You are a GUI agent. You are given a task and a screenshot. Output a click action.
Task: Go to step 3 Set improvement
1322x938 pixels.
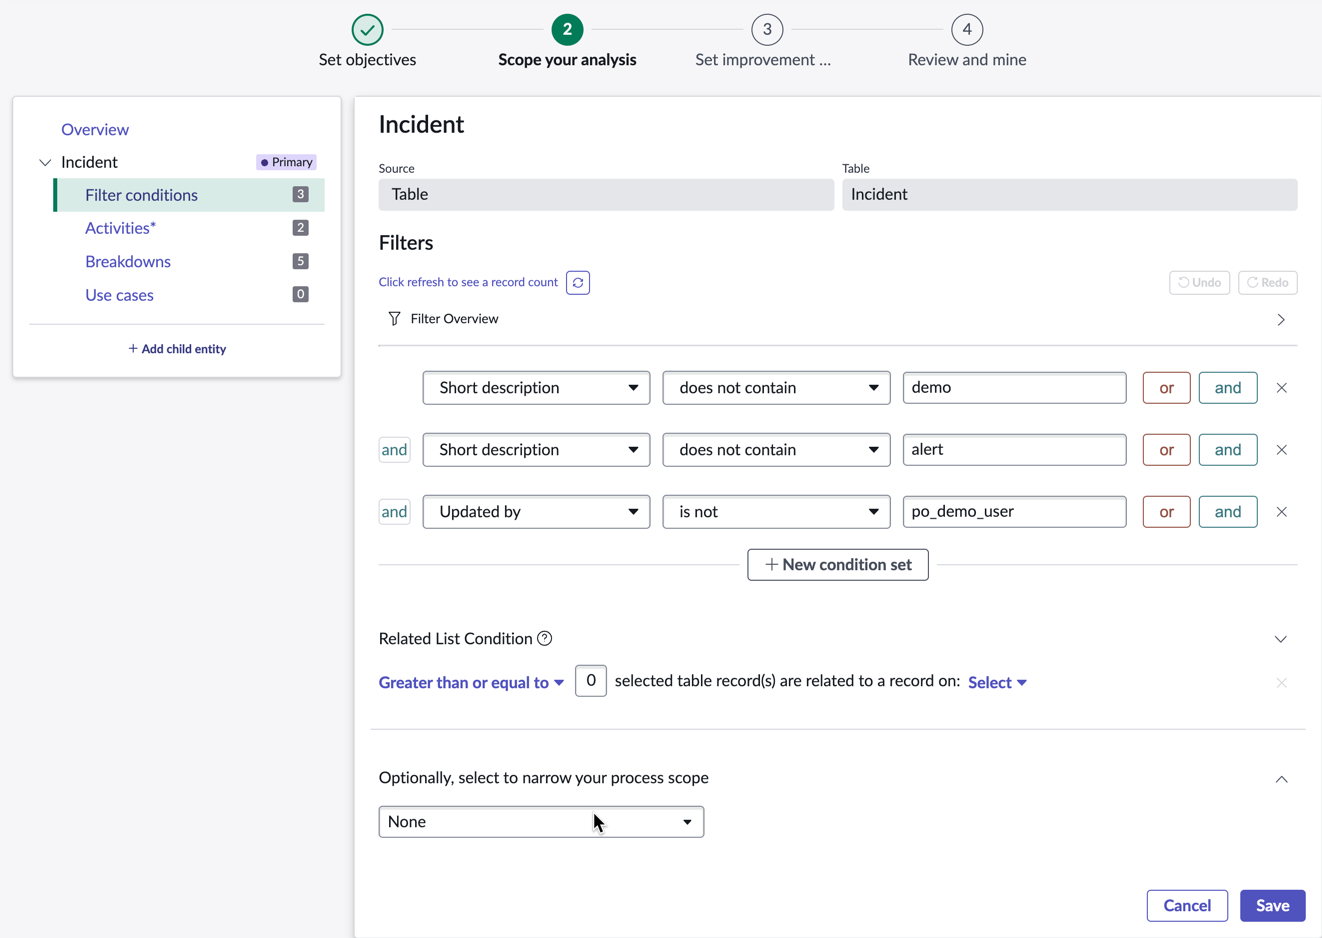(767, 29)
